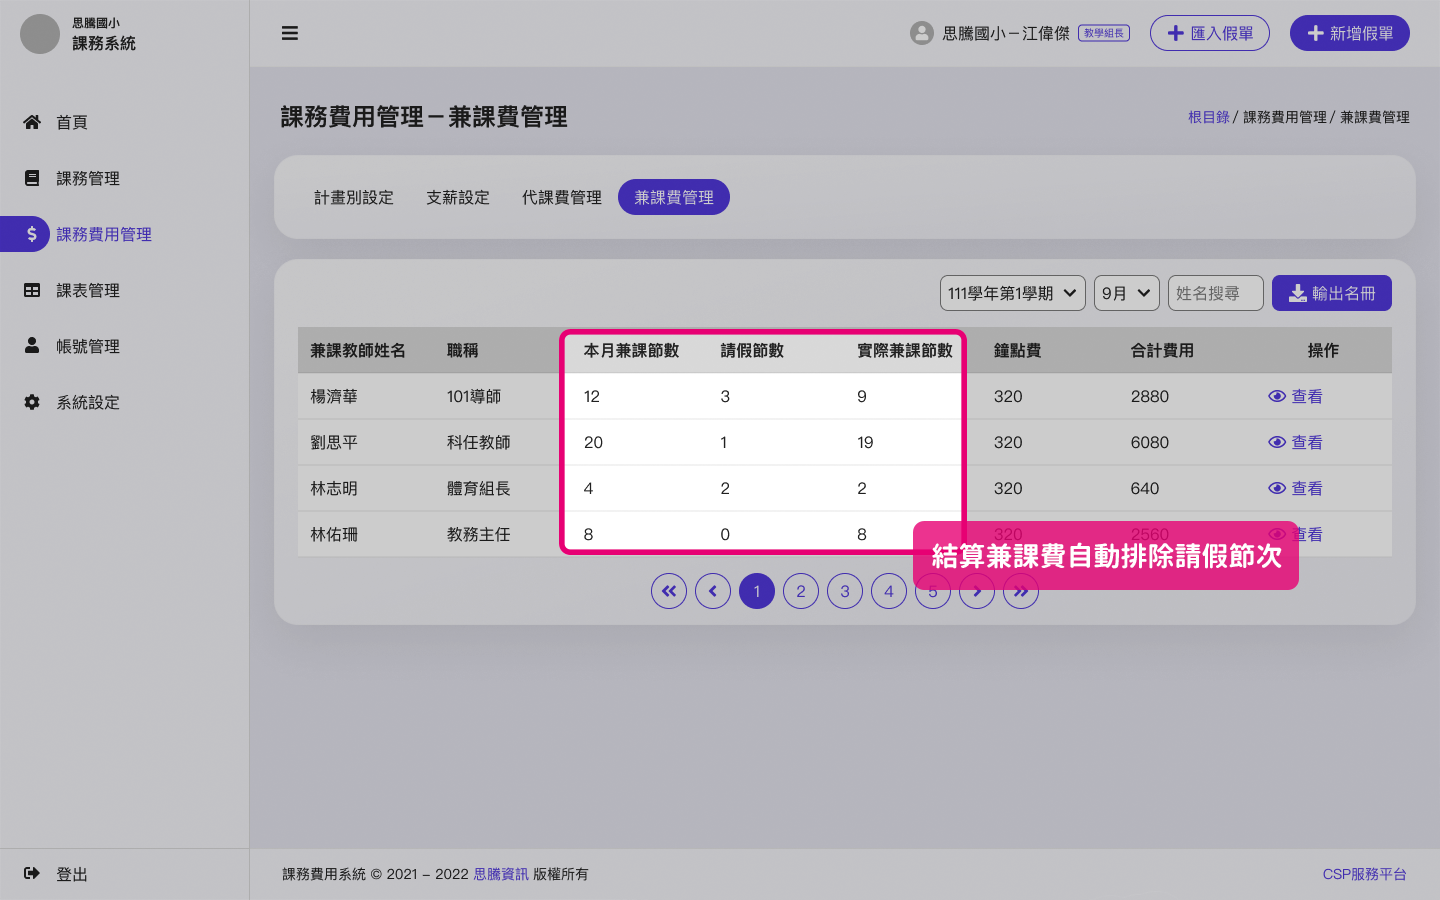The width and height of the screenshot is (1440, 900).
Task: Jump to the first page of results
Action: click(669, 591)
